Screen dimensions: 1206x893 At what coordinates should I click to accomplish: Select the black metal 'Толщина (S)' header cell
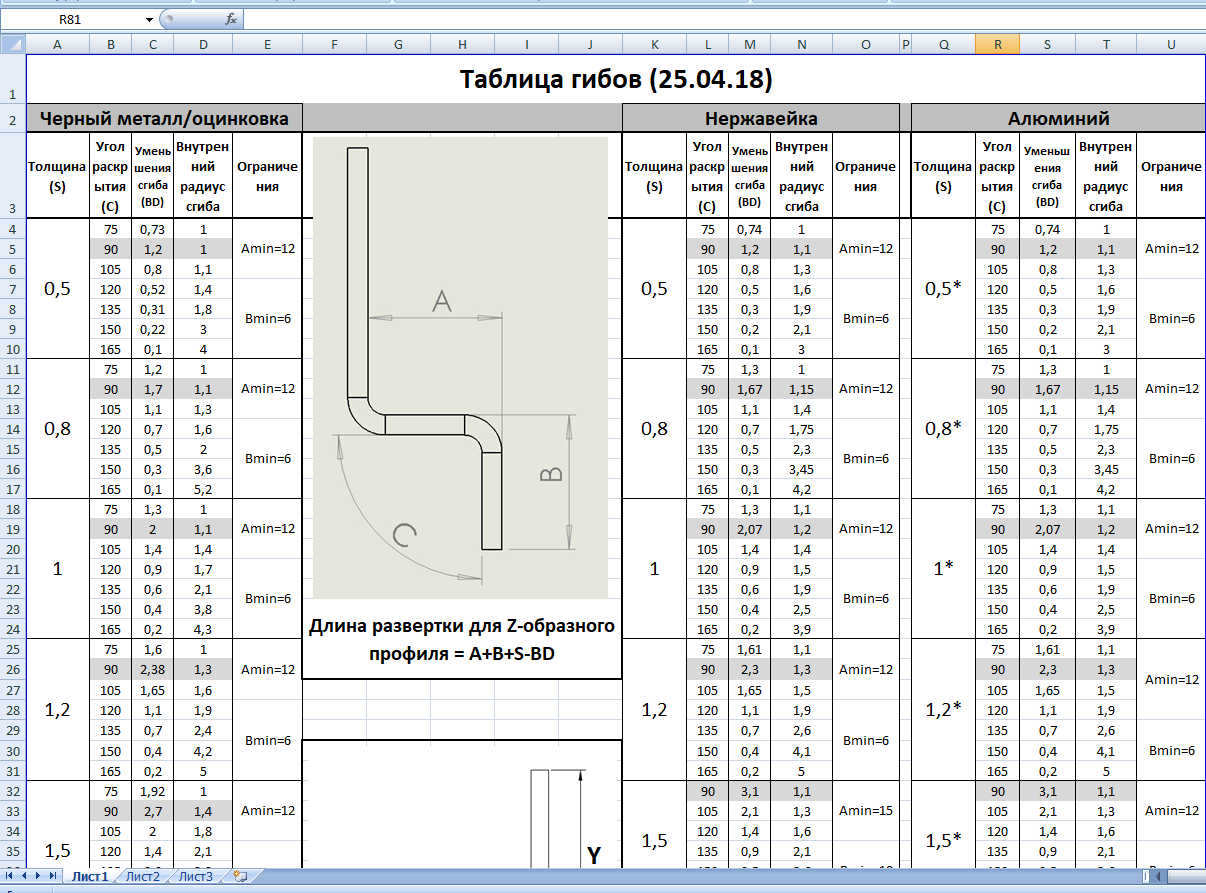pos(57,175)
